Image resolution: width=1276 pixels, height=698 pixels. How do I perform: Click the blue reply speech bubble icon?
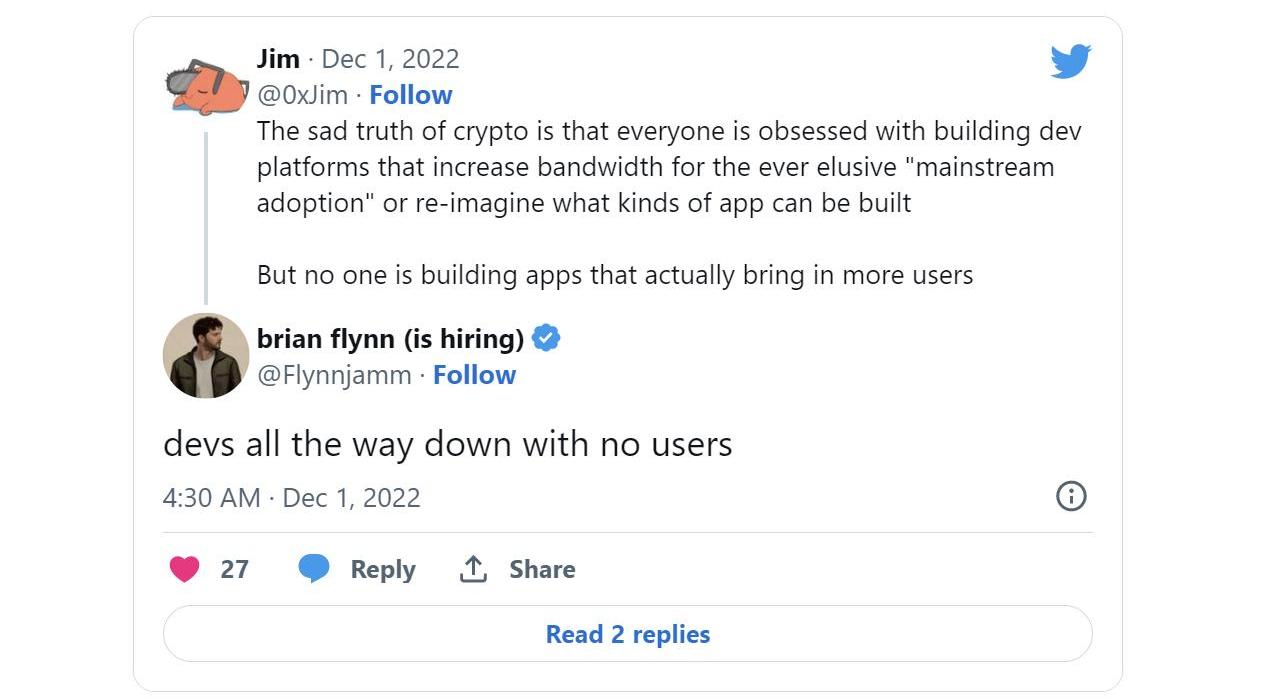(x=314, y=569)
